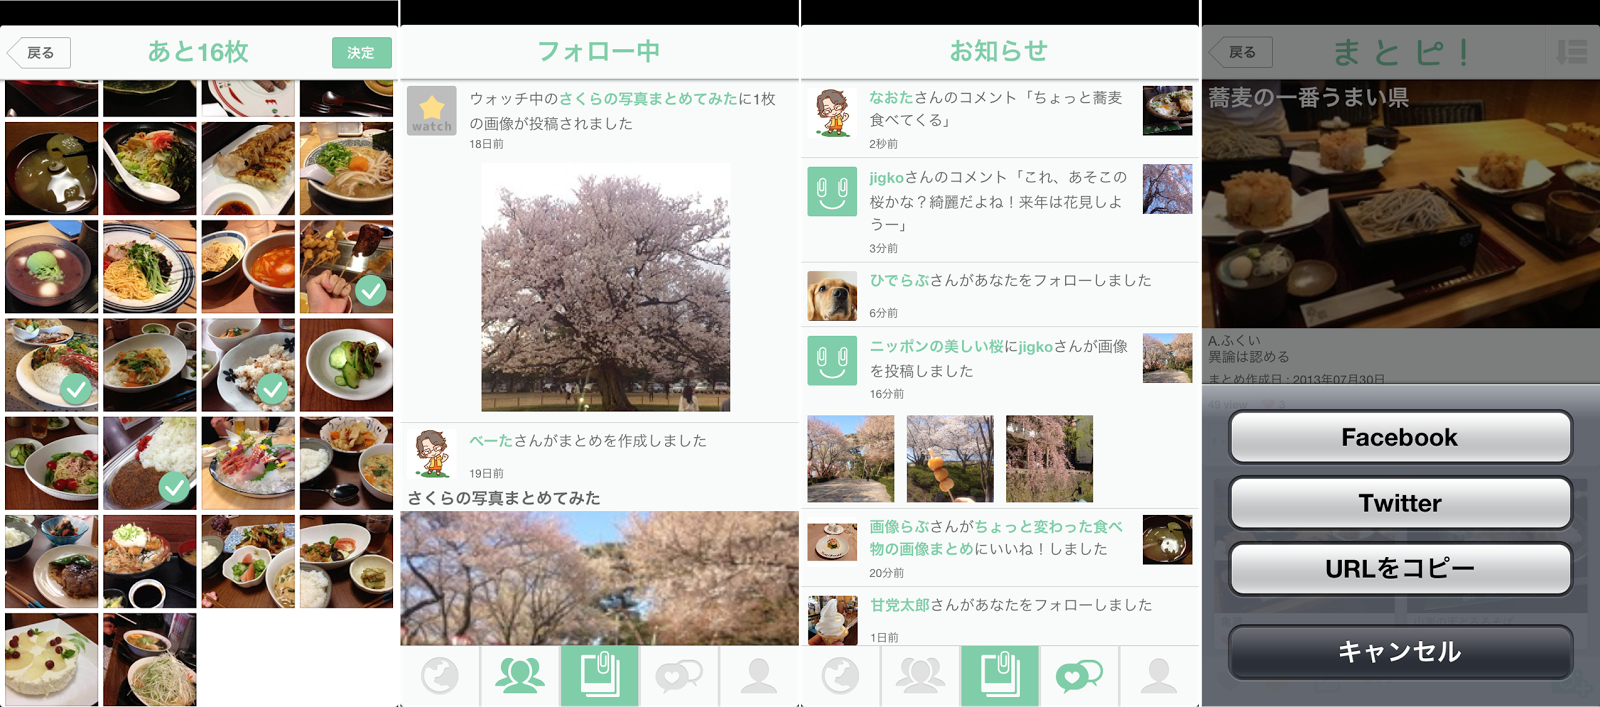Tap the highlighted clipboard tab on the フォロー中 screen
The width and height of the screenshot is (1600, 707).
(600, 676)
